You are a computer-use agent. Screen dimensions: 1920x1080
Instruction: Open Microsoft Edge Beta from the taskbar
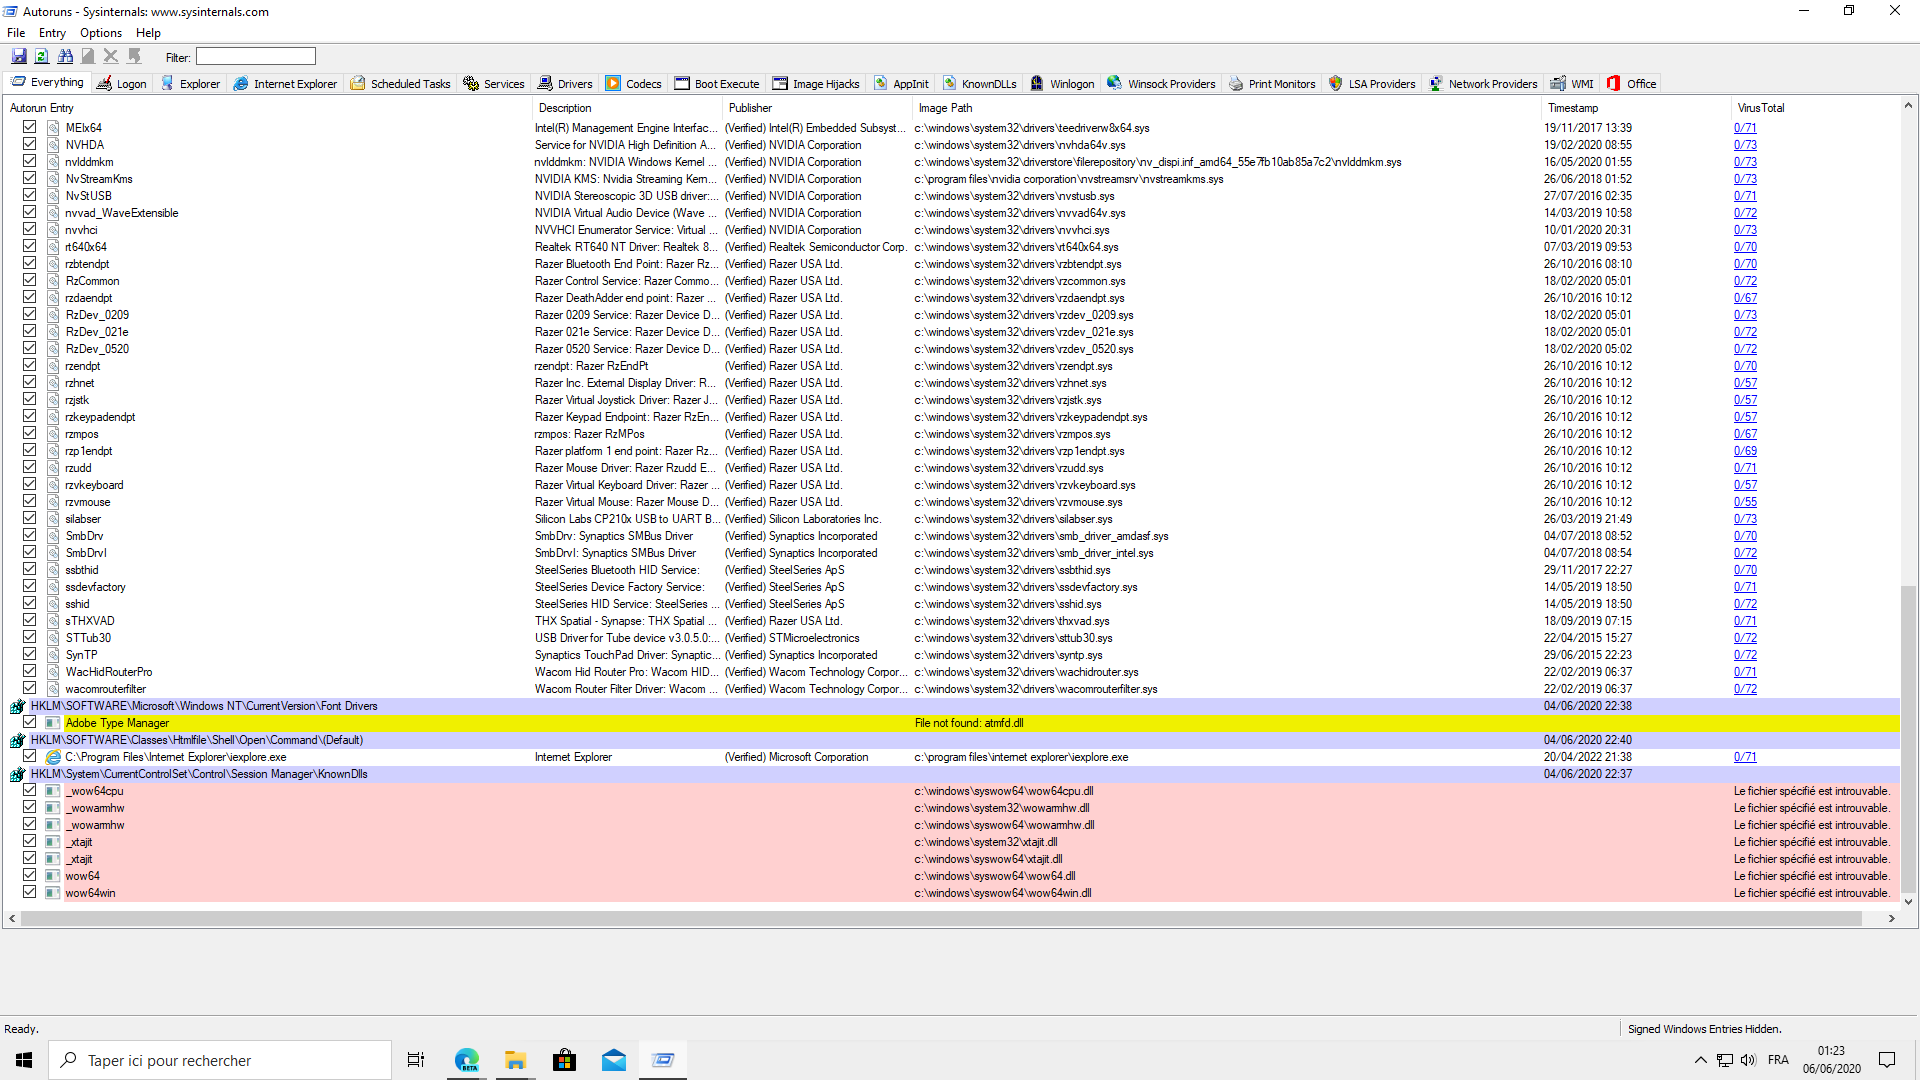[467, 1060]
